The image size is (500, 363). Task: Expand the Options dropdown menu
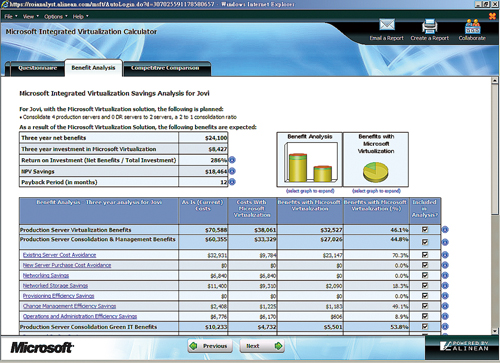56,16
